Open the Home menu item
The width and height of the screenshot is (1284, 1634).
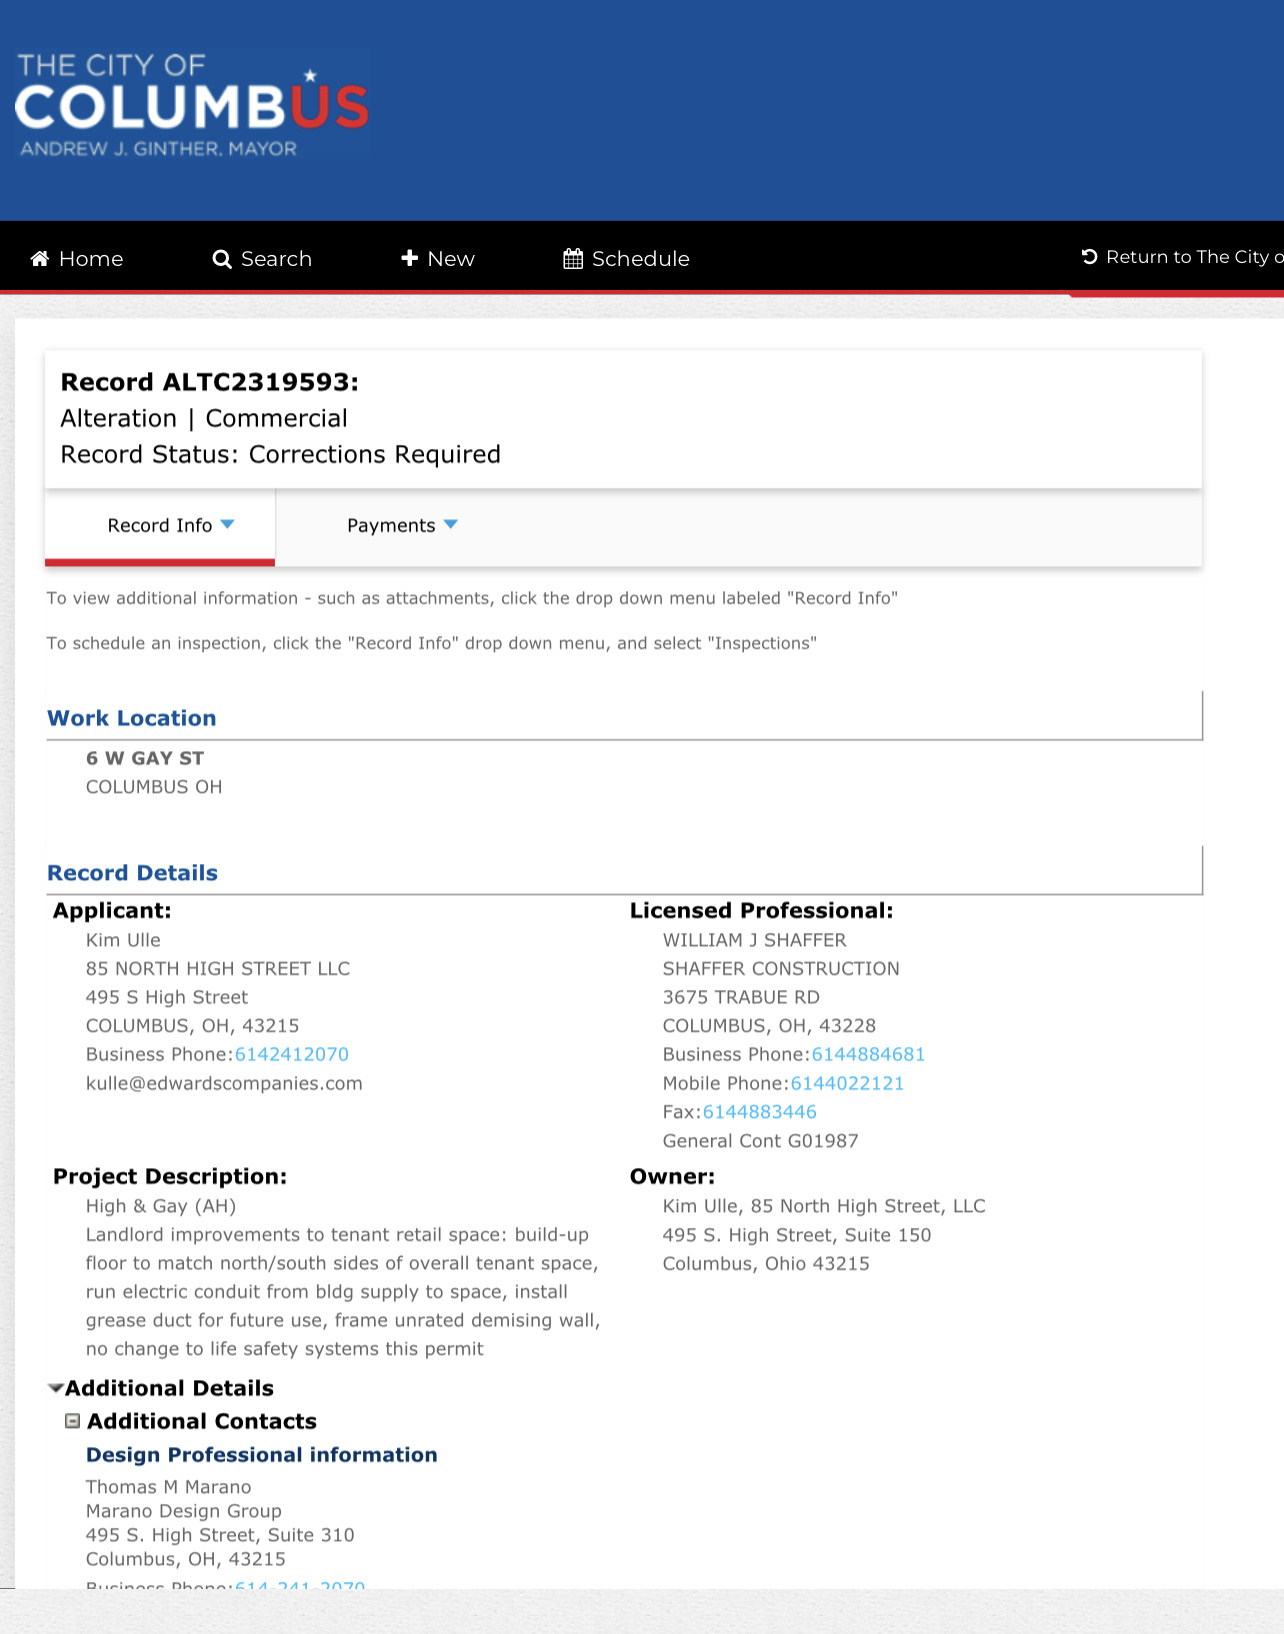click(77, 259)
